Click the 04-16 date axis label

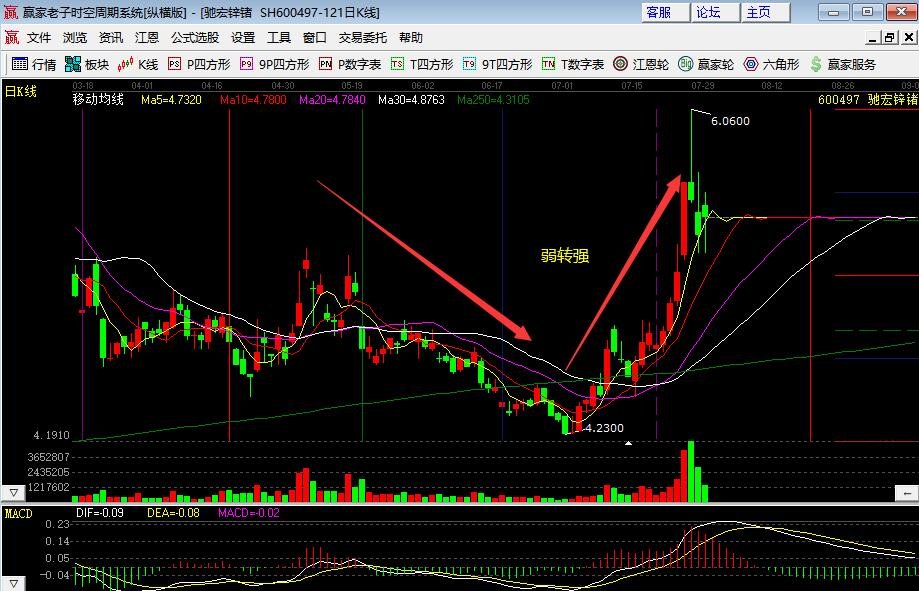coord(212,86)
